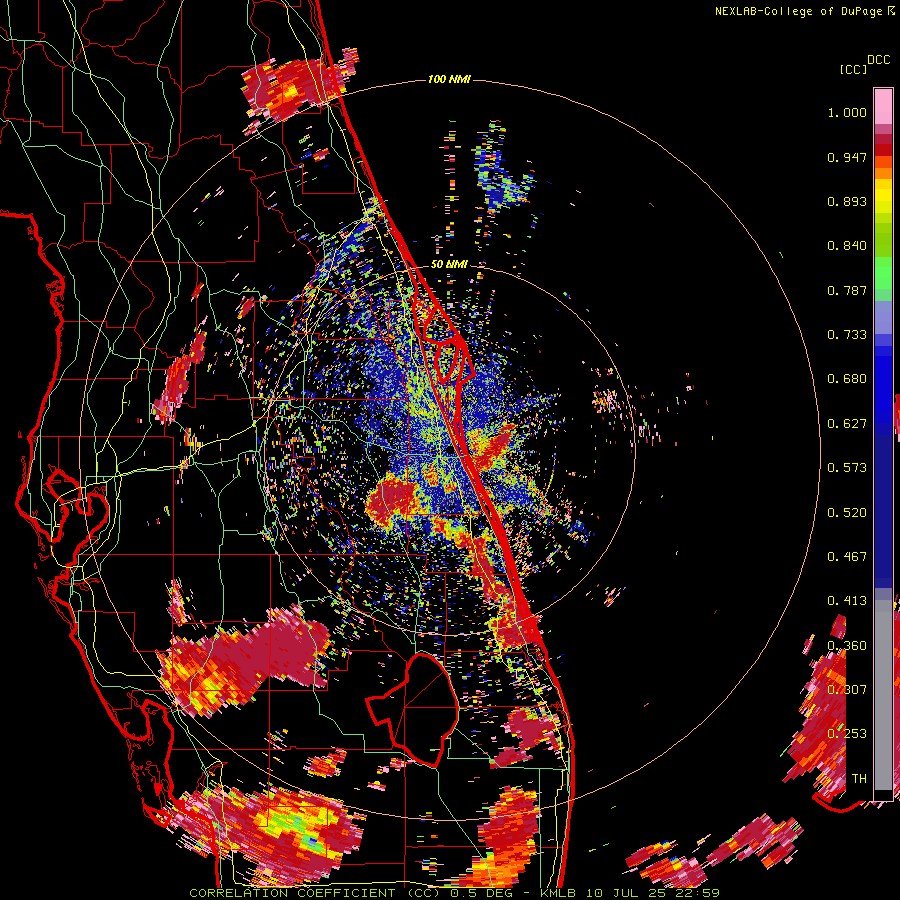Click the 0.893 scale value
This screenshot has height=900, width=900.
847,201
